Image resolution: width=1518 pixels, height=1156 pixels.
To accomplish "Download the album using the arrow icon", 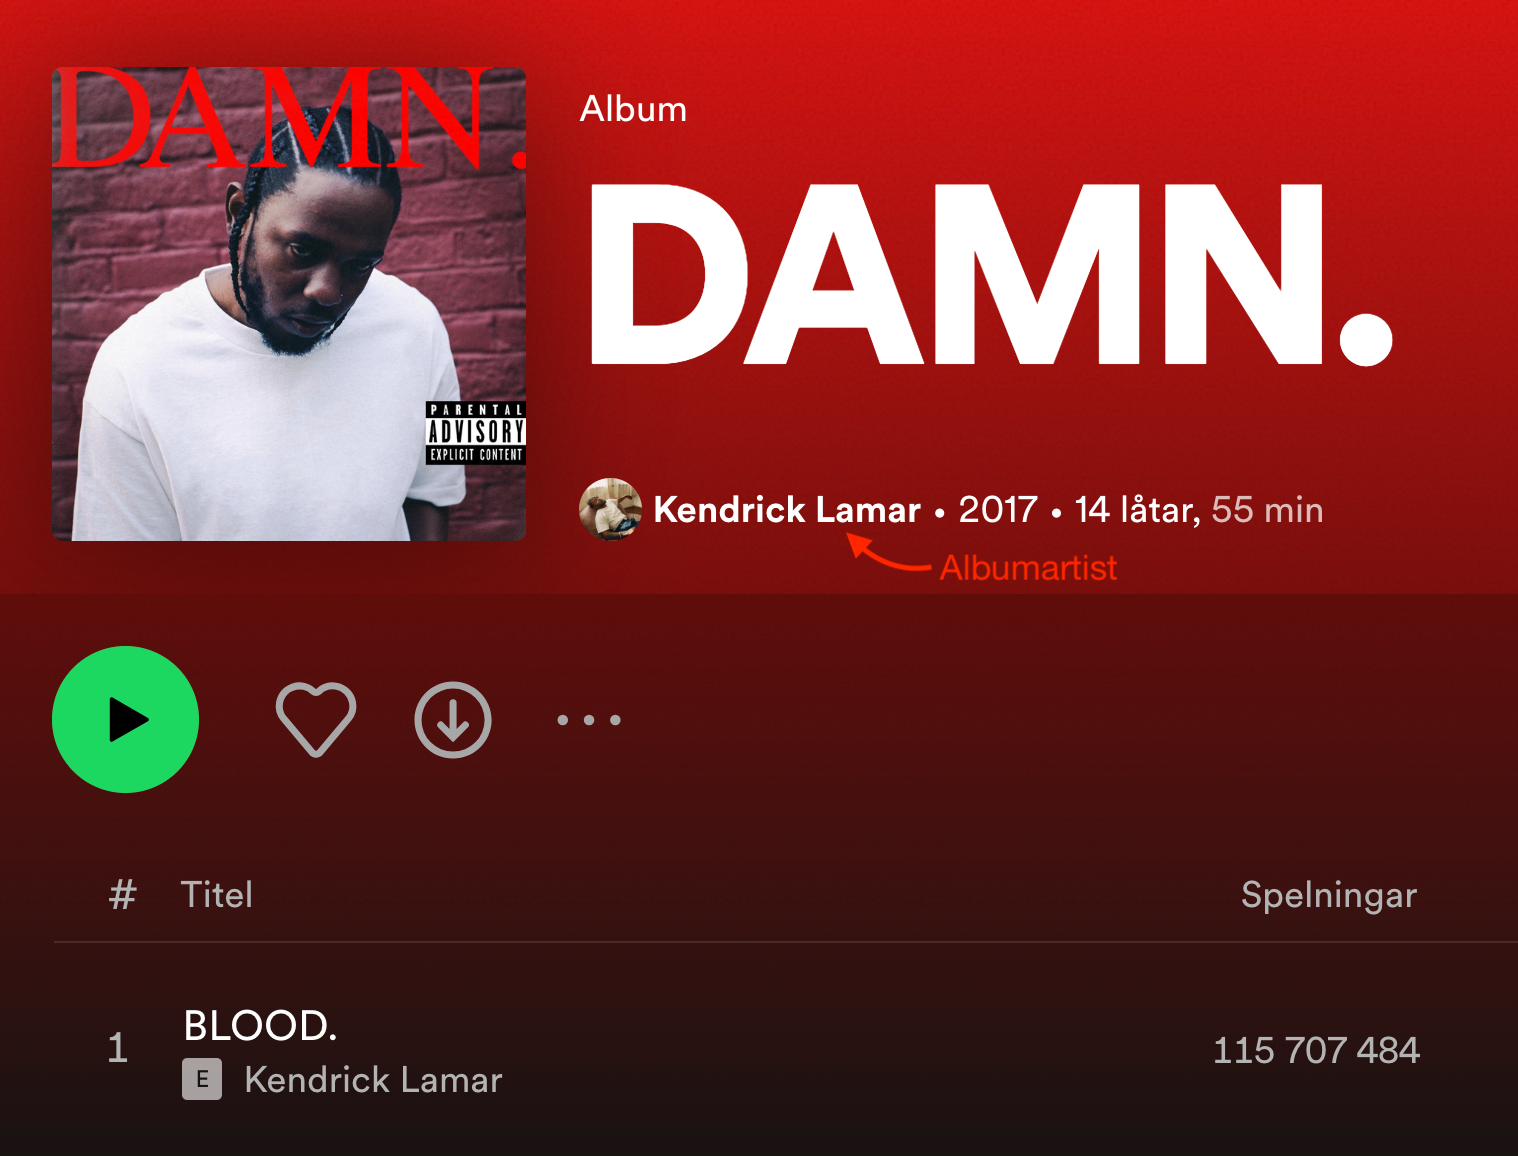I will click(x=453, y=719).
